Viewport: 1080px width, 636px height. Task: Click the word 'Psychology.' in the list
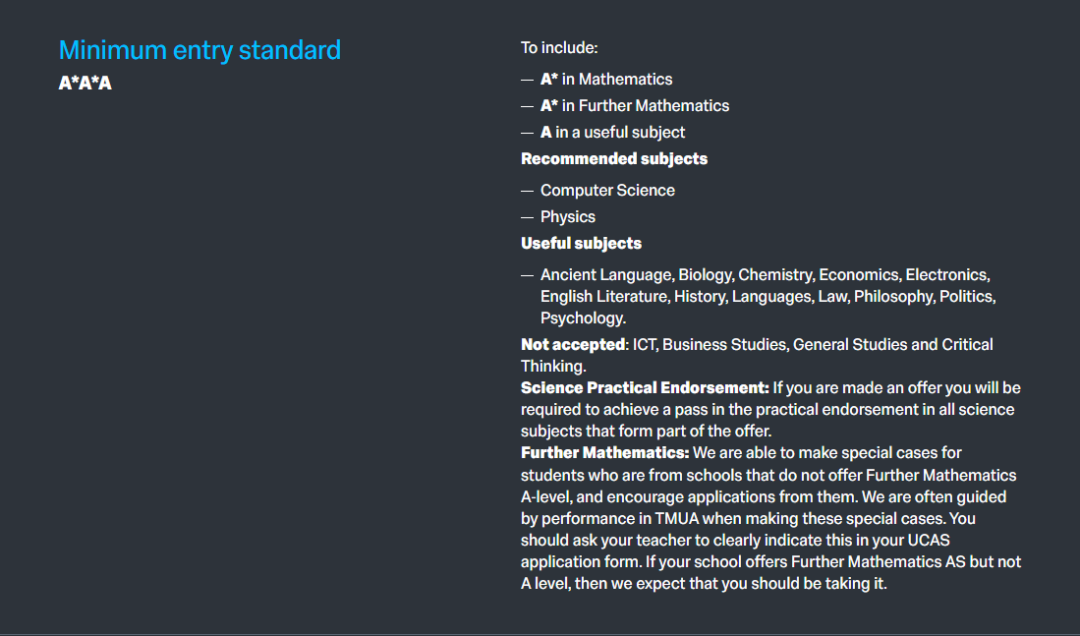point(583,318)
